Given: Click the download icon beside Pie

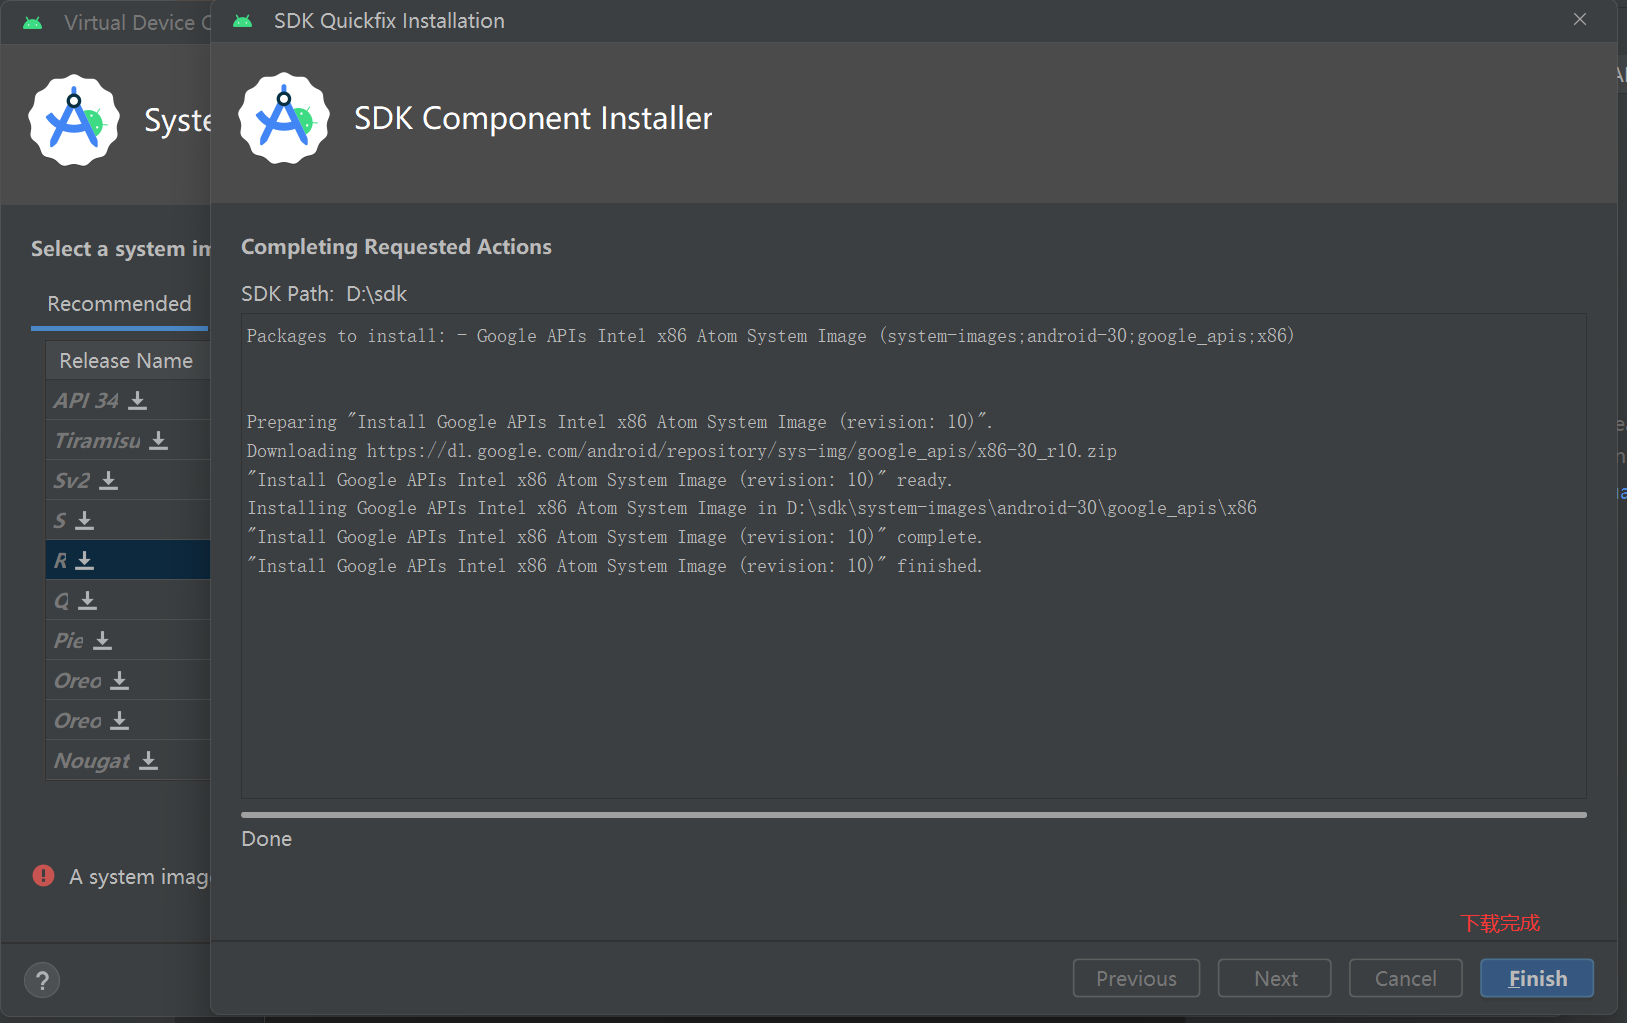Looking at the screenshot, I should click(x=102, y=641).
